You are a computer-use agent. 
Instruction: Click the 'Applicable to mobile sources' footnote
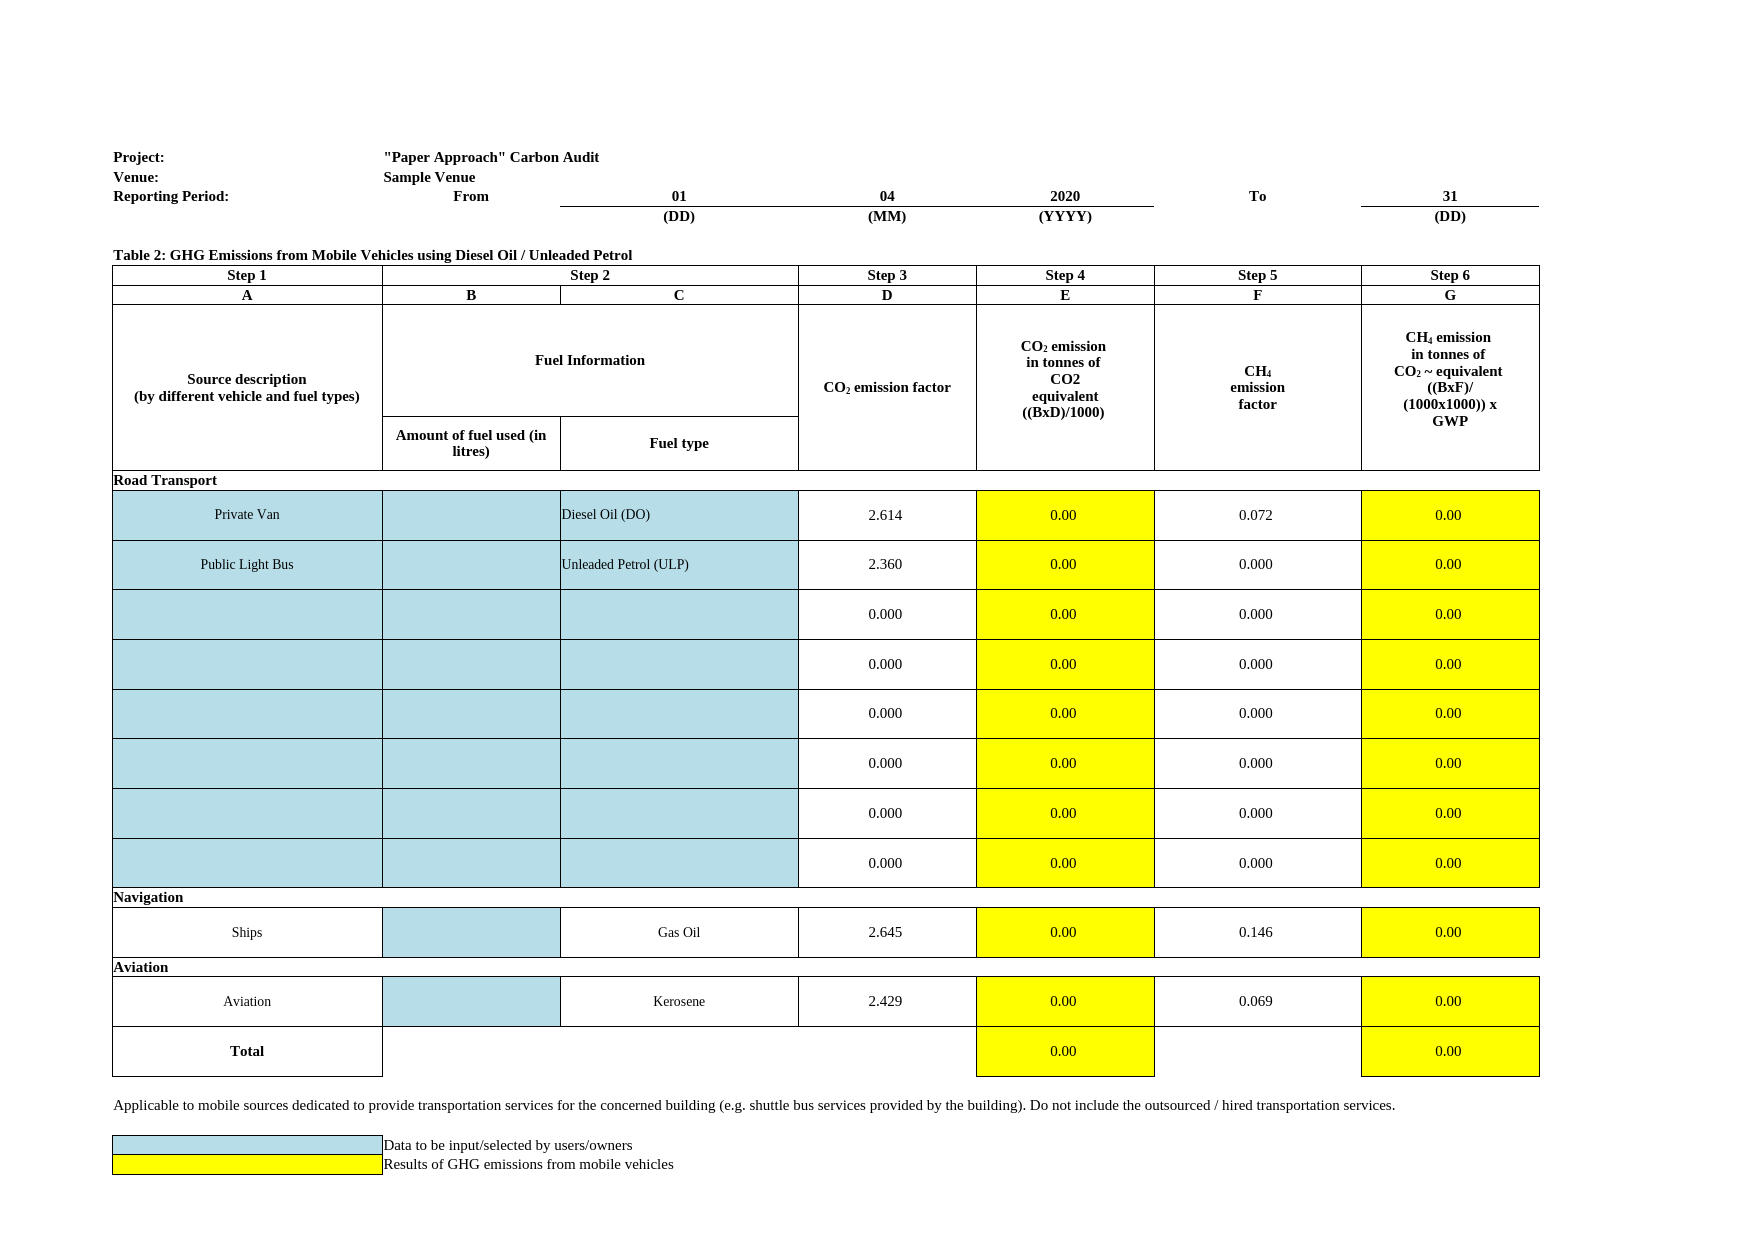pyautogui.click(x=754, y=1105)
